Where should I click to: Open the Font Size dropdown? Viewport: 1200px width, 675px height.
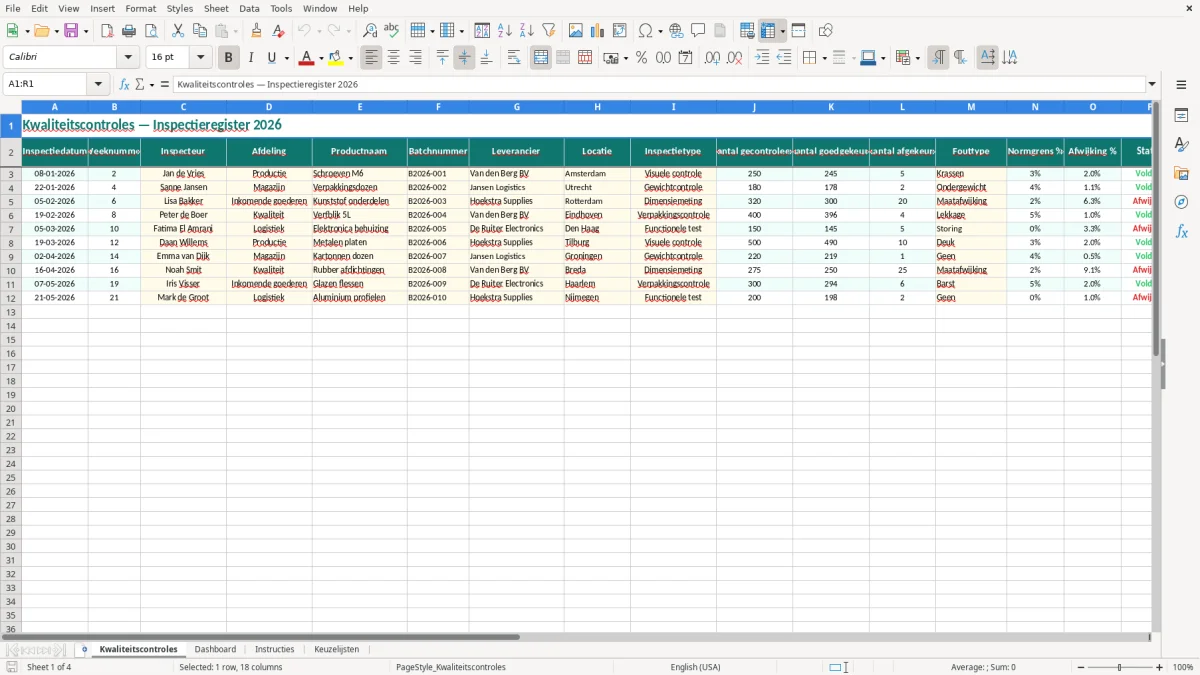point(200,58)
